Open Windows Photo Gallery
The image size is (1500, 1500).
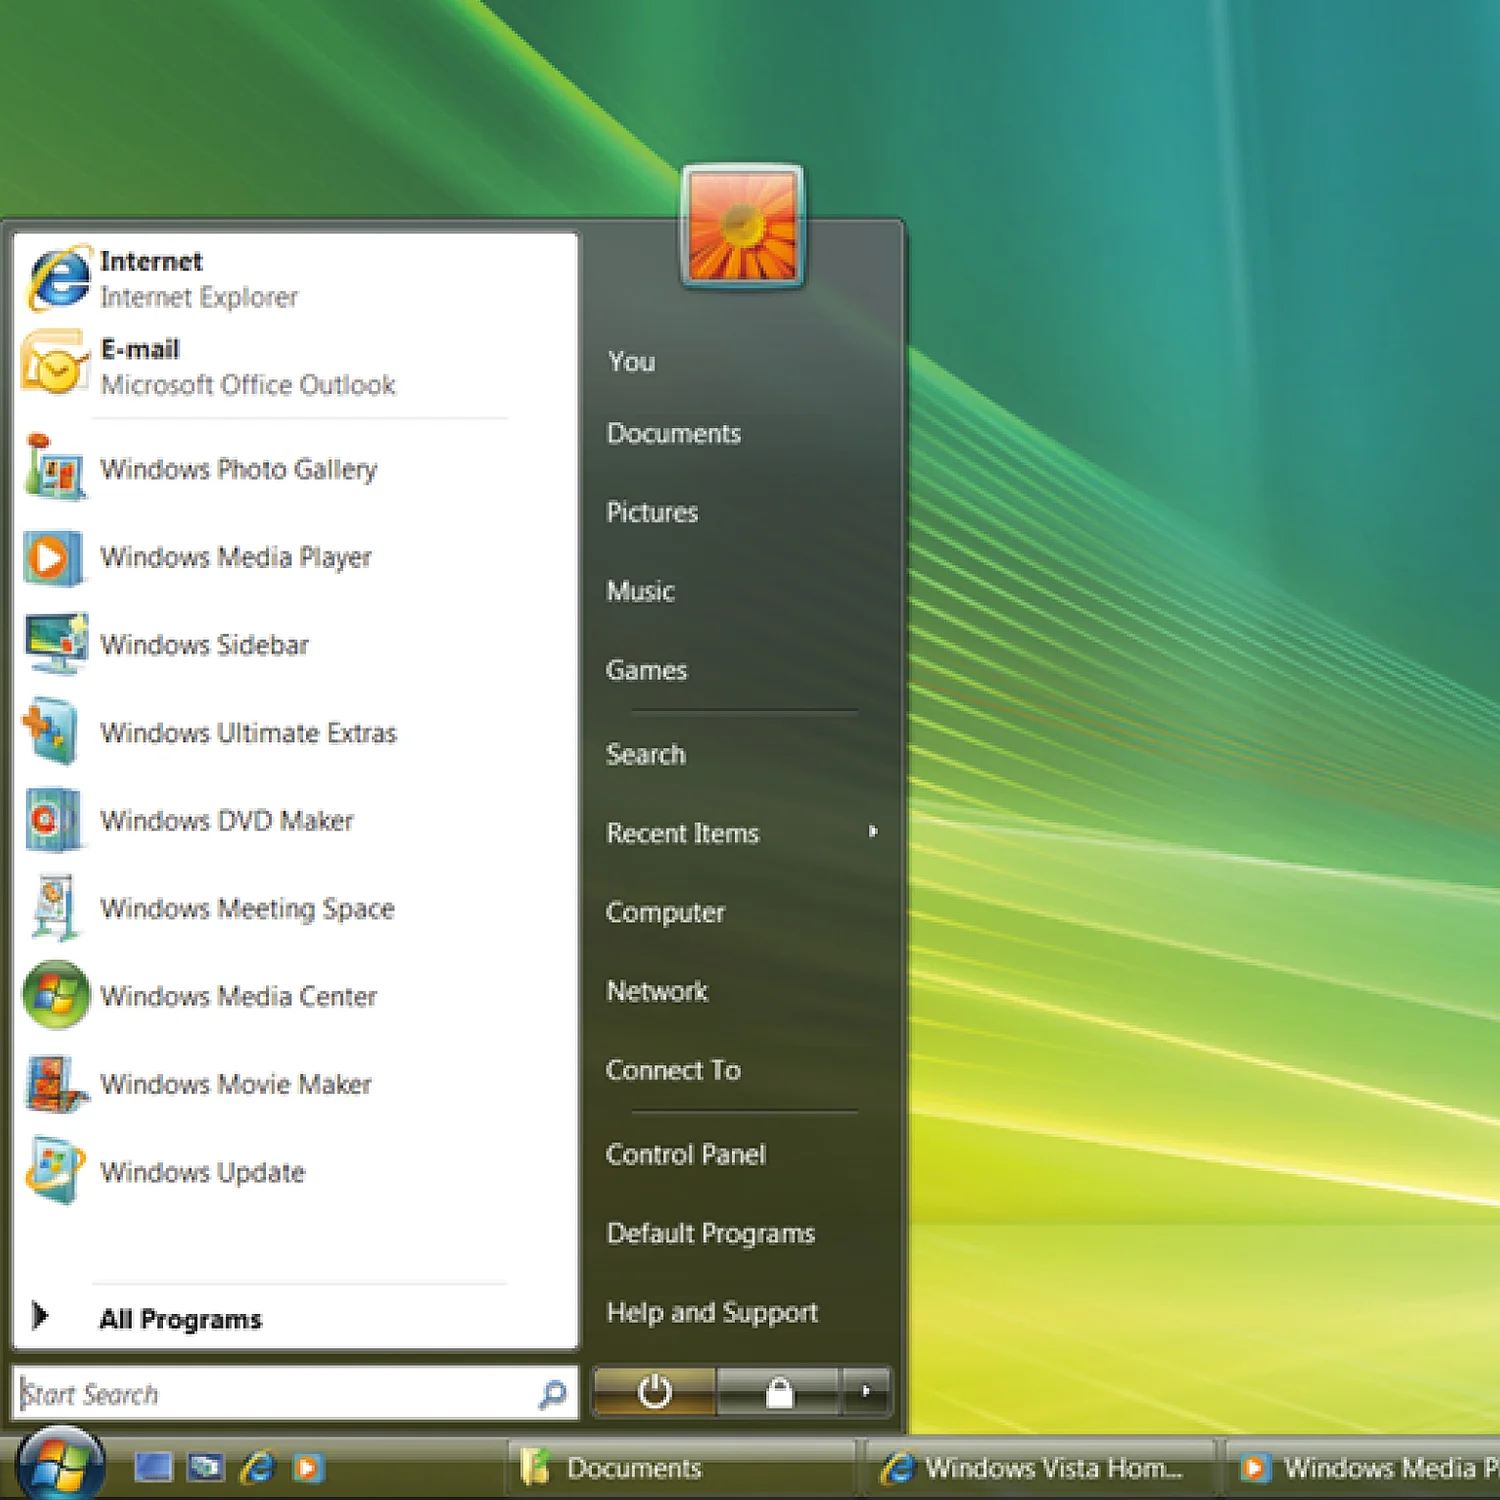(295, 469)
